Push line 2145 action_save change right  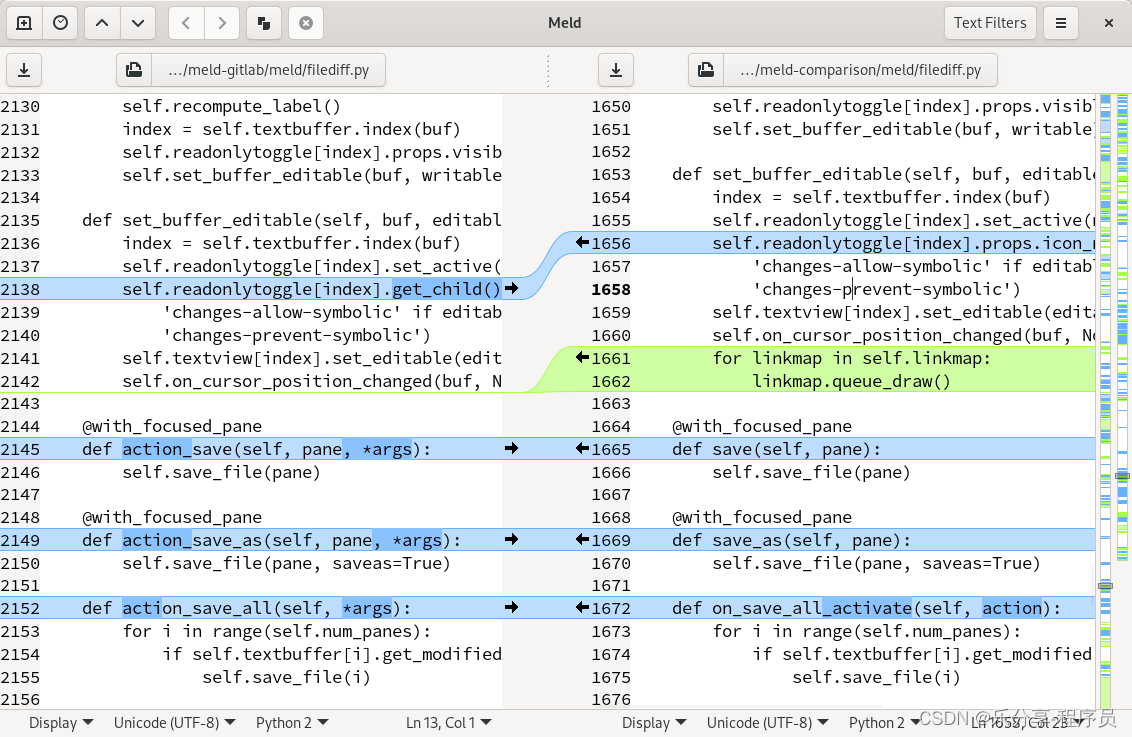pos(512,449)
